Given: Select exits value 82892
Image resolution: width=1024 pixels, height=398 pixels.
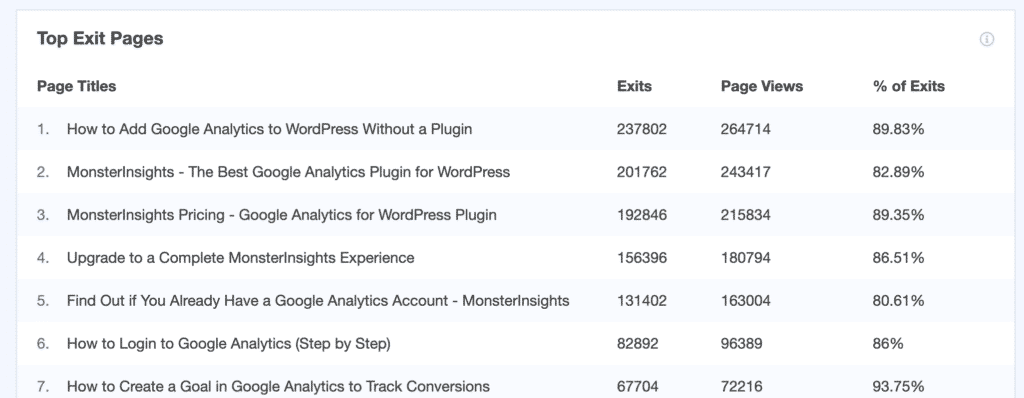Looking at the screenshot, I should [638, 344].
